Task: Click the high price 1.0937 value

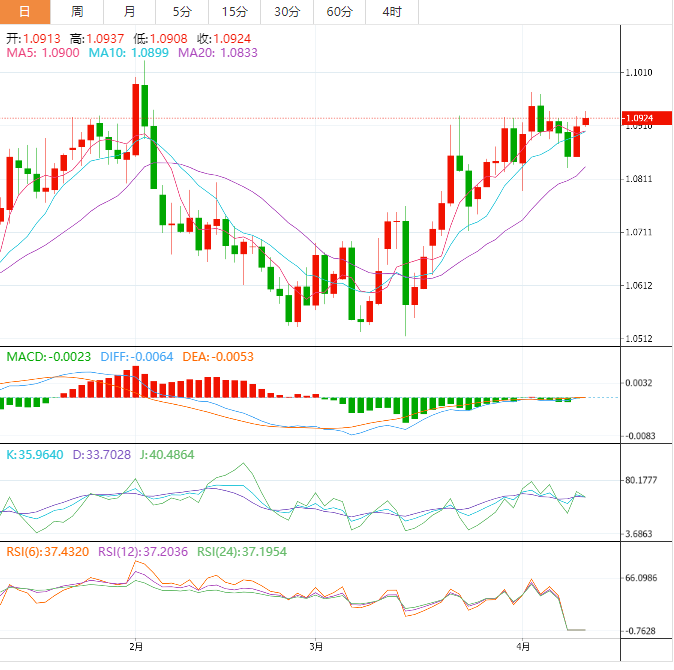Action: pyautogui.click(x=105, y=39)
